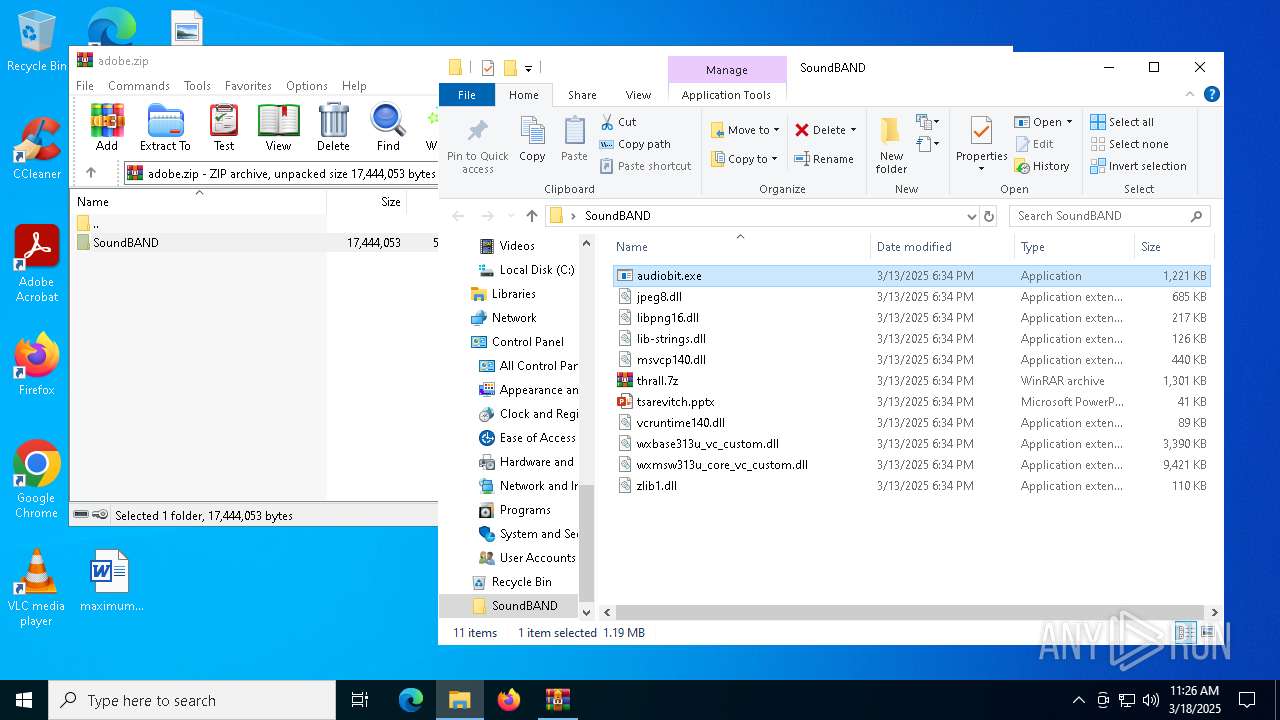Click the Size column header in WinRAR
This screenshot has width=1280, height=720.
[367, 202]
